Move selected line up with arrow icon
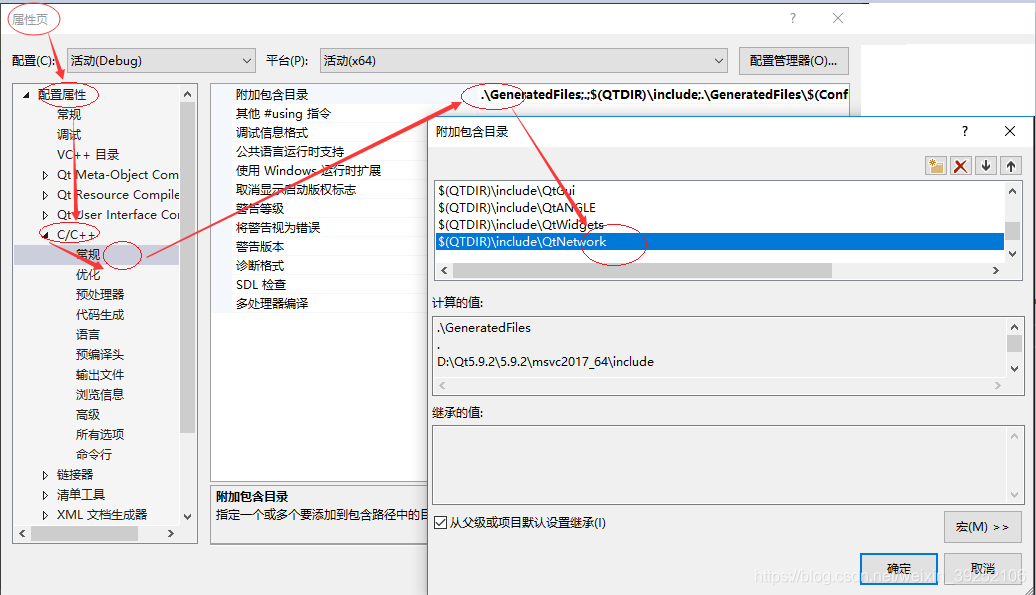Viewport: 1036px width, 595px height. (1011, 166)
